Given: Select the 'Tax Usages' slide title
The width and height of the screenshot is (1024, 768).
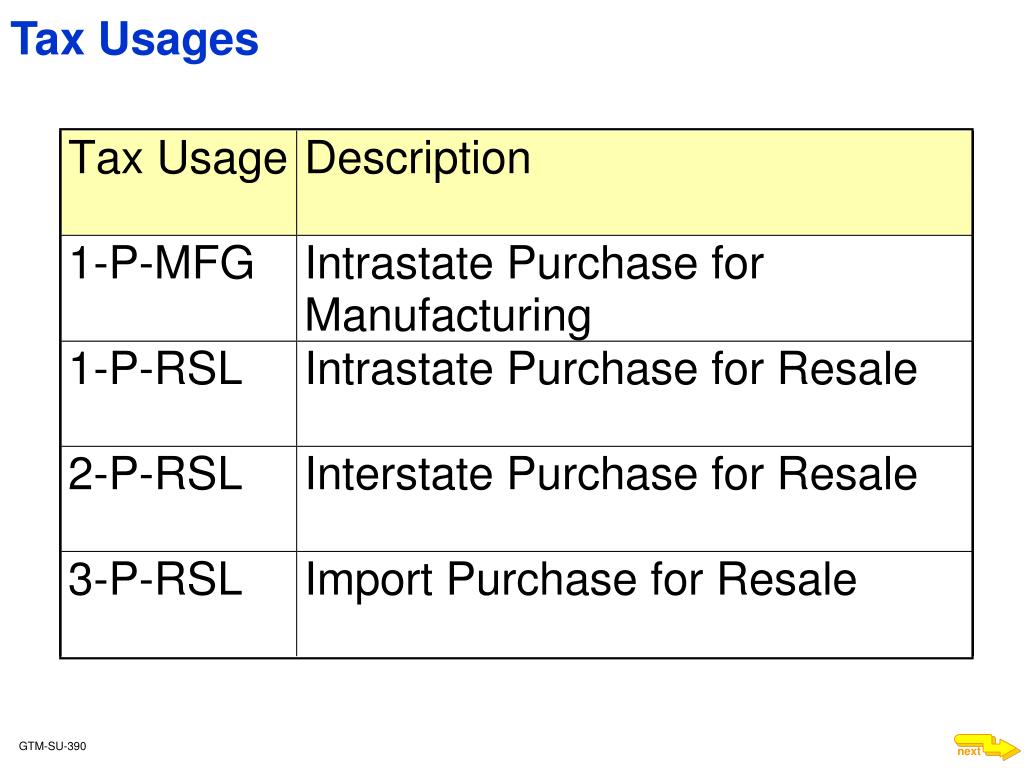Looking at the screenshot, I should (x=135, y=40).
